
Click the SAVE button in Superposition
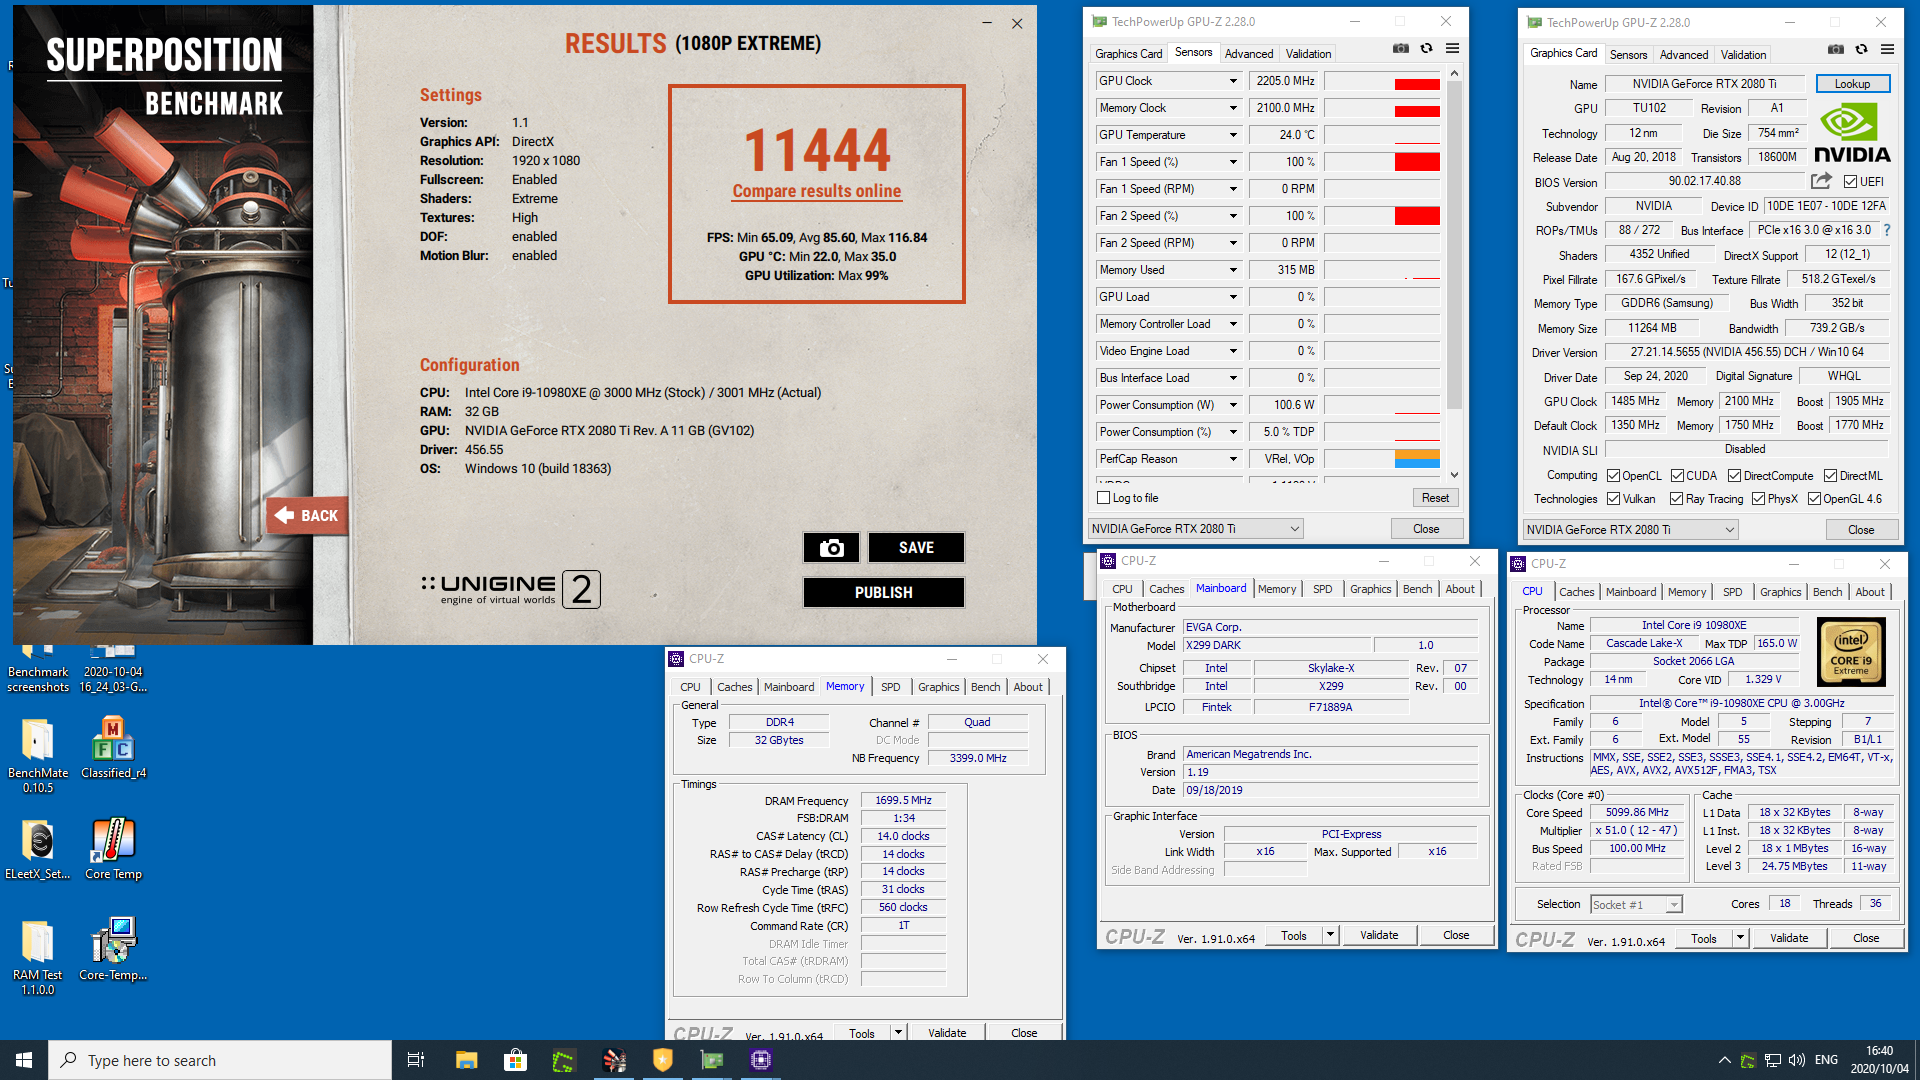tap(916, 547)
